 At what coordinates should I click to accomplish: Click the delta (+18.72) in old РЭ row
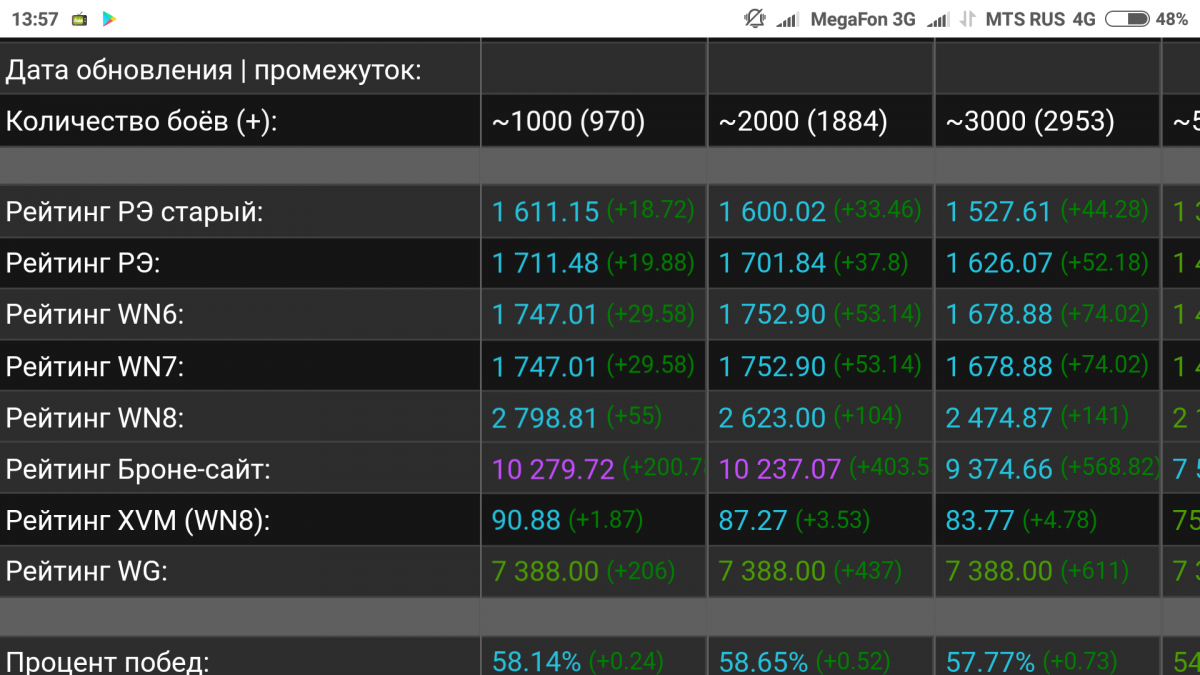click(x=651, y=210)
